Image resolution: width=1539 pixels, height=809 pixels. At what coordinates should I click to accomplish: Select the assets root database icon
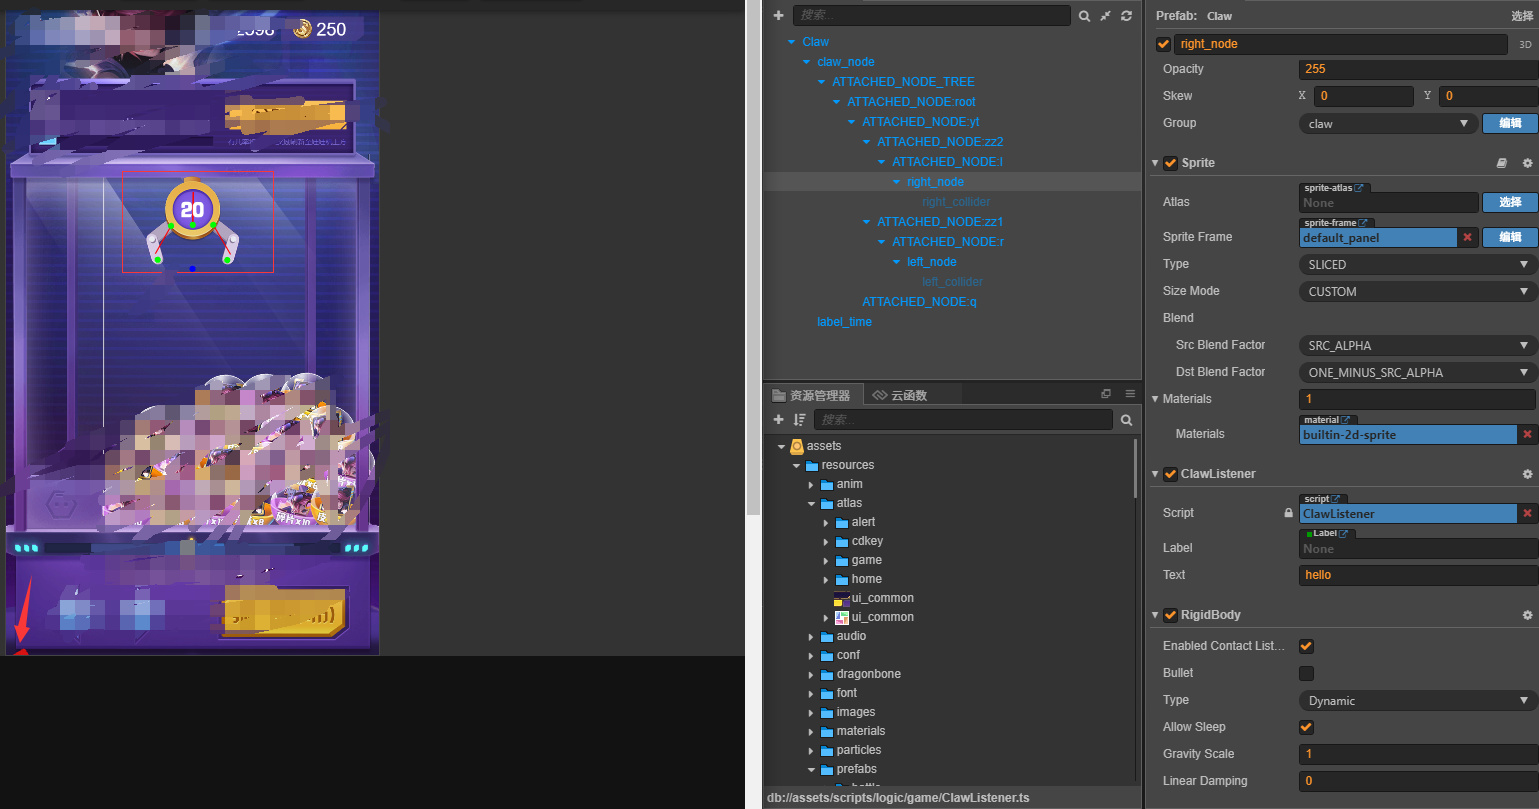(797, 446)
